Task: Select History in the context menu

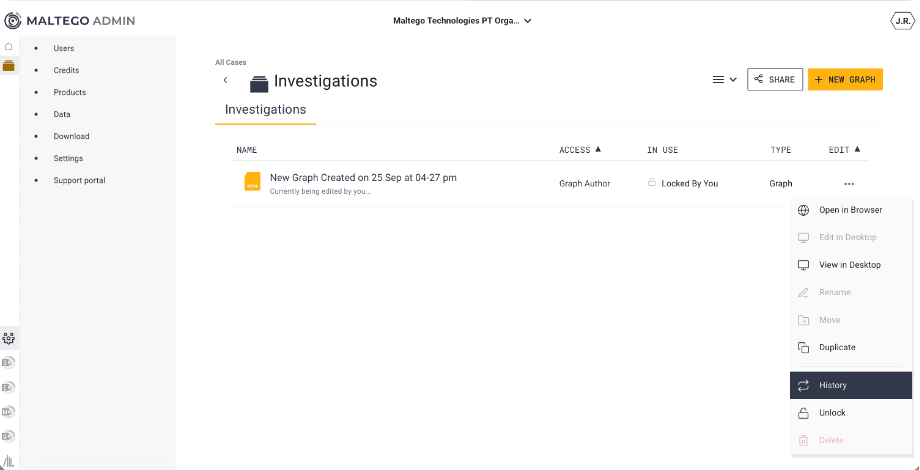Action: tap(851, 386)
